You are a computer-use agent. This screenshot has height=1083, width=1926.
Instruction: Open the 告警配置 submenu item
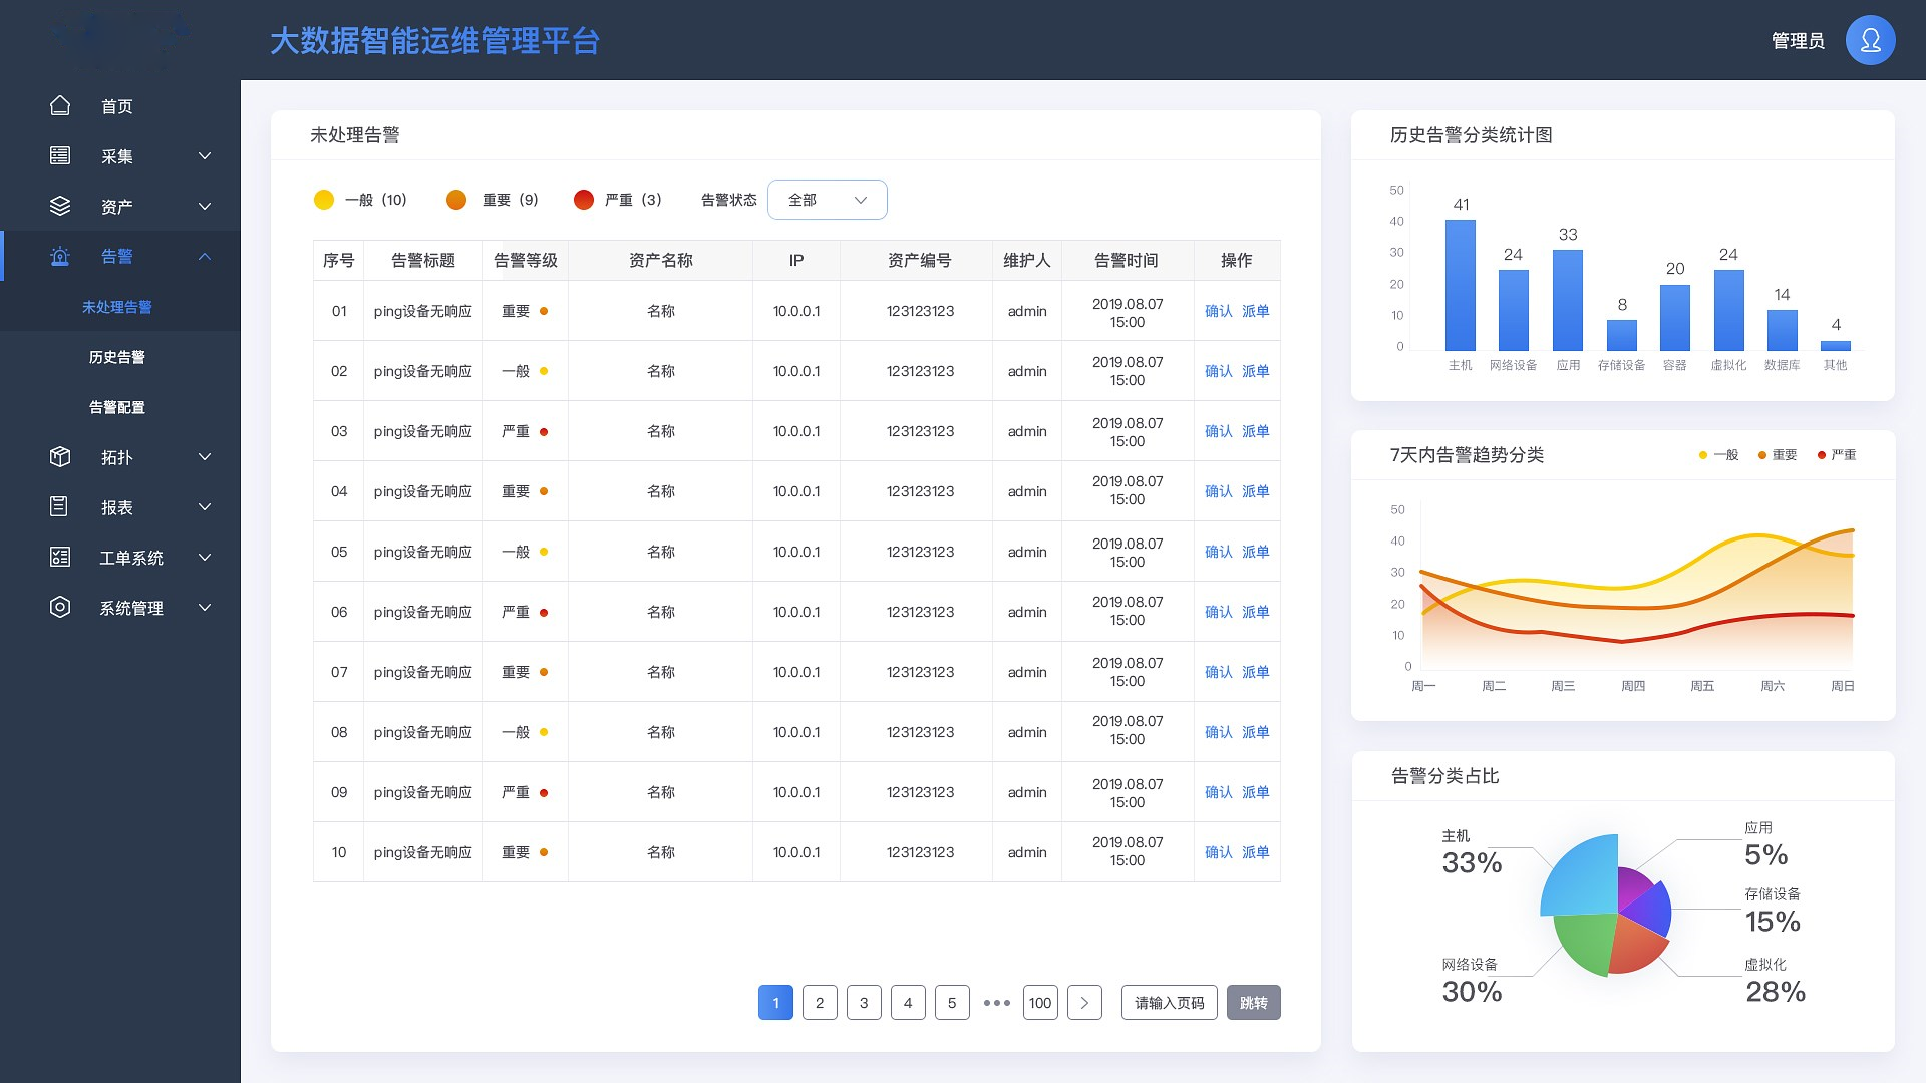tap(117, 407)
